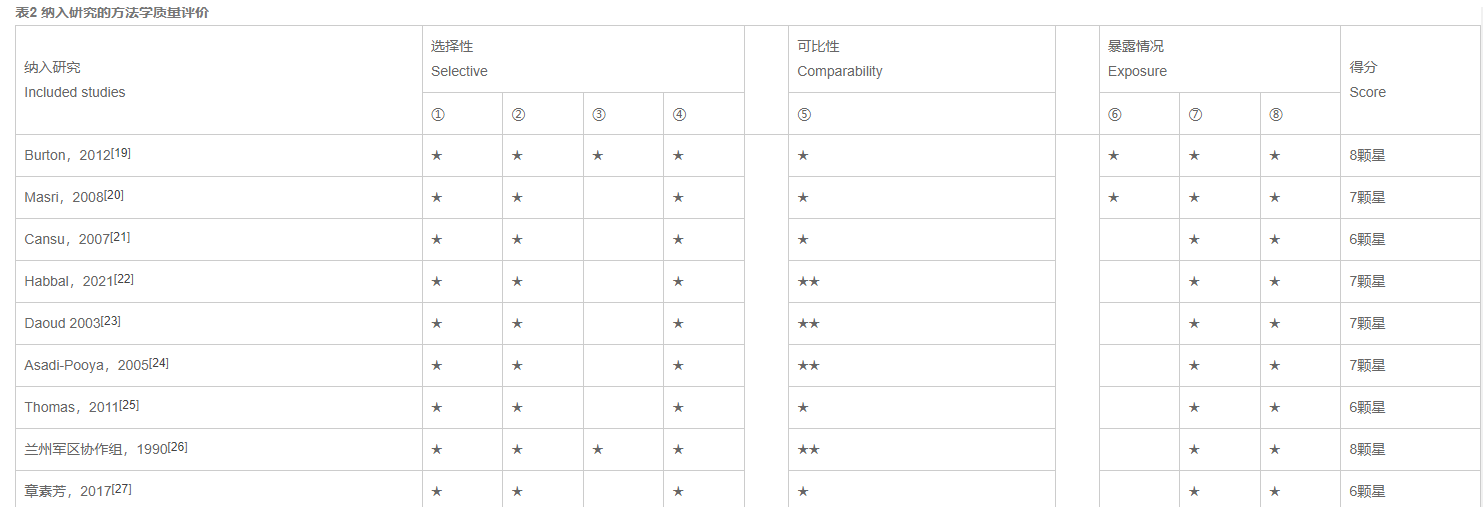
Task: Open reference 24 for Asadi-Pooya, 2005
Action: click(158, 363)
